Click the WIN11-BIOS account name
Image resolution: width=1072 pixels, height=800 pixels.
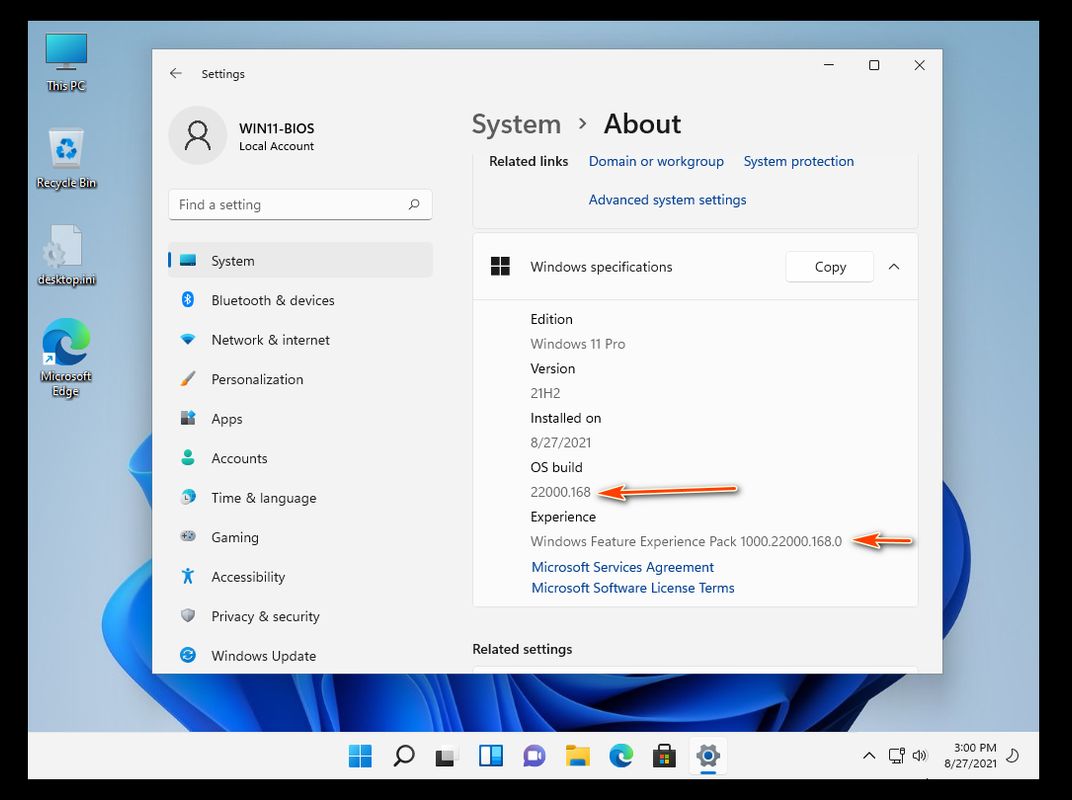click(277, 128)
